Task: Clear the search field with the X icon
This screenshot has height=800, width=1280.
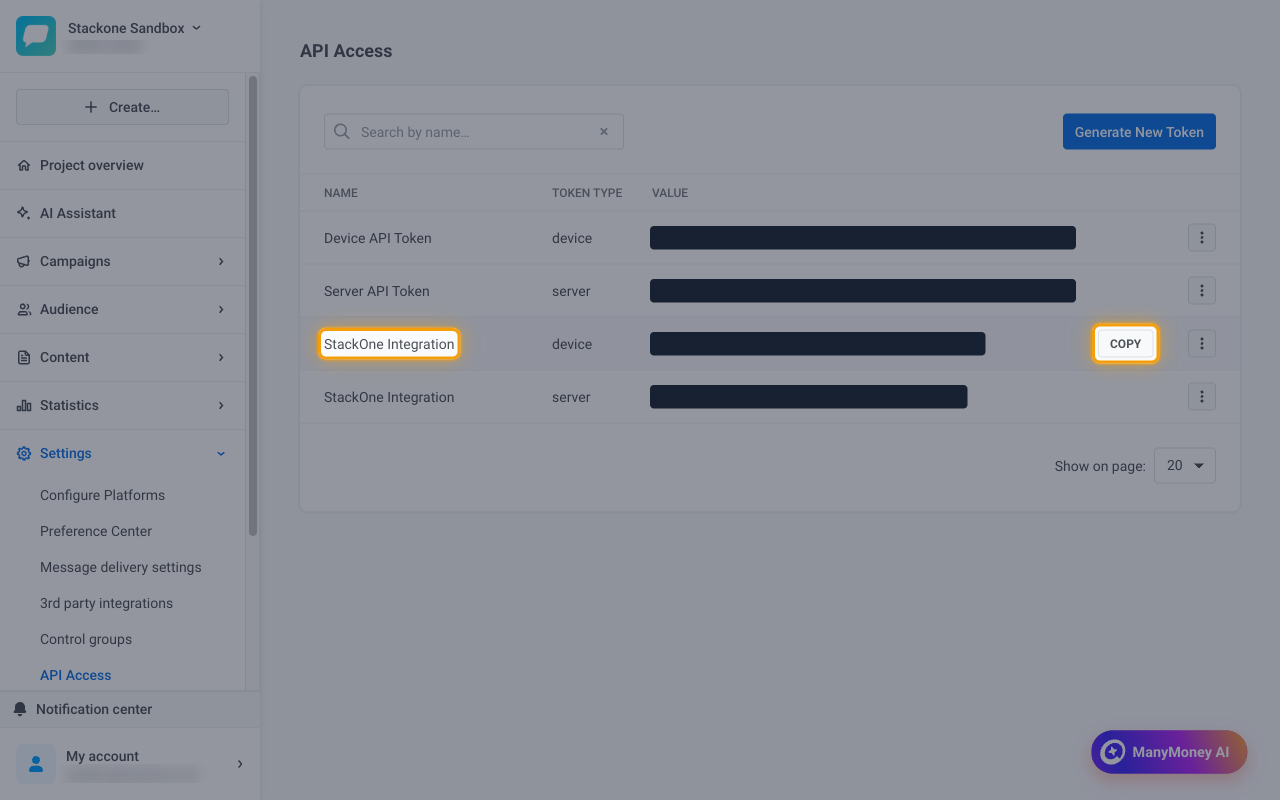Action: 604,132
